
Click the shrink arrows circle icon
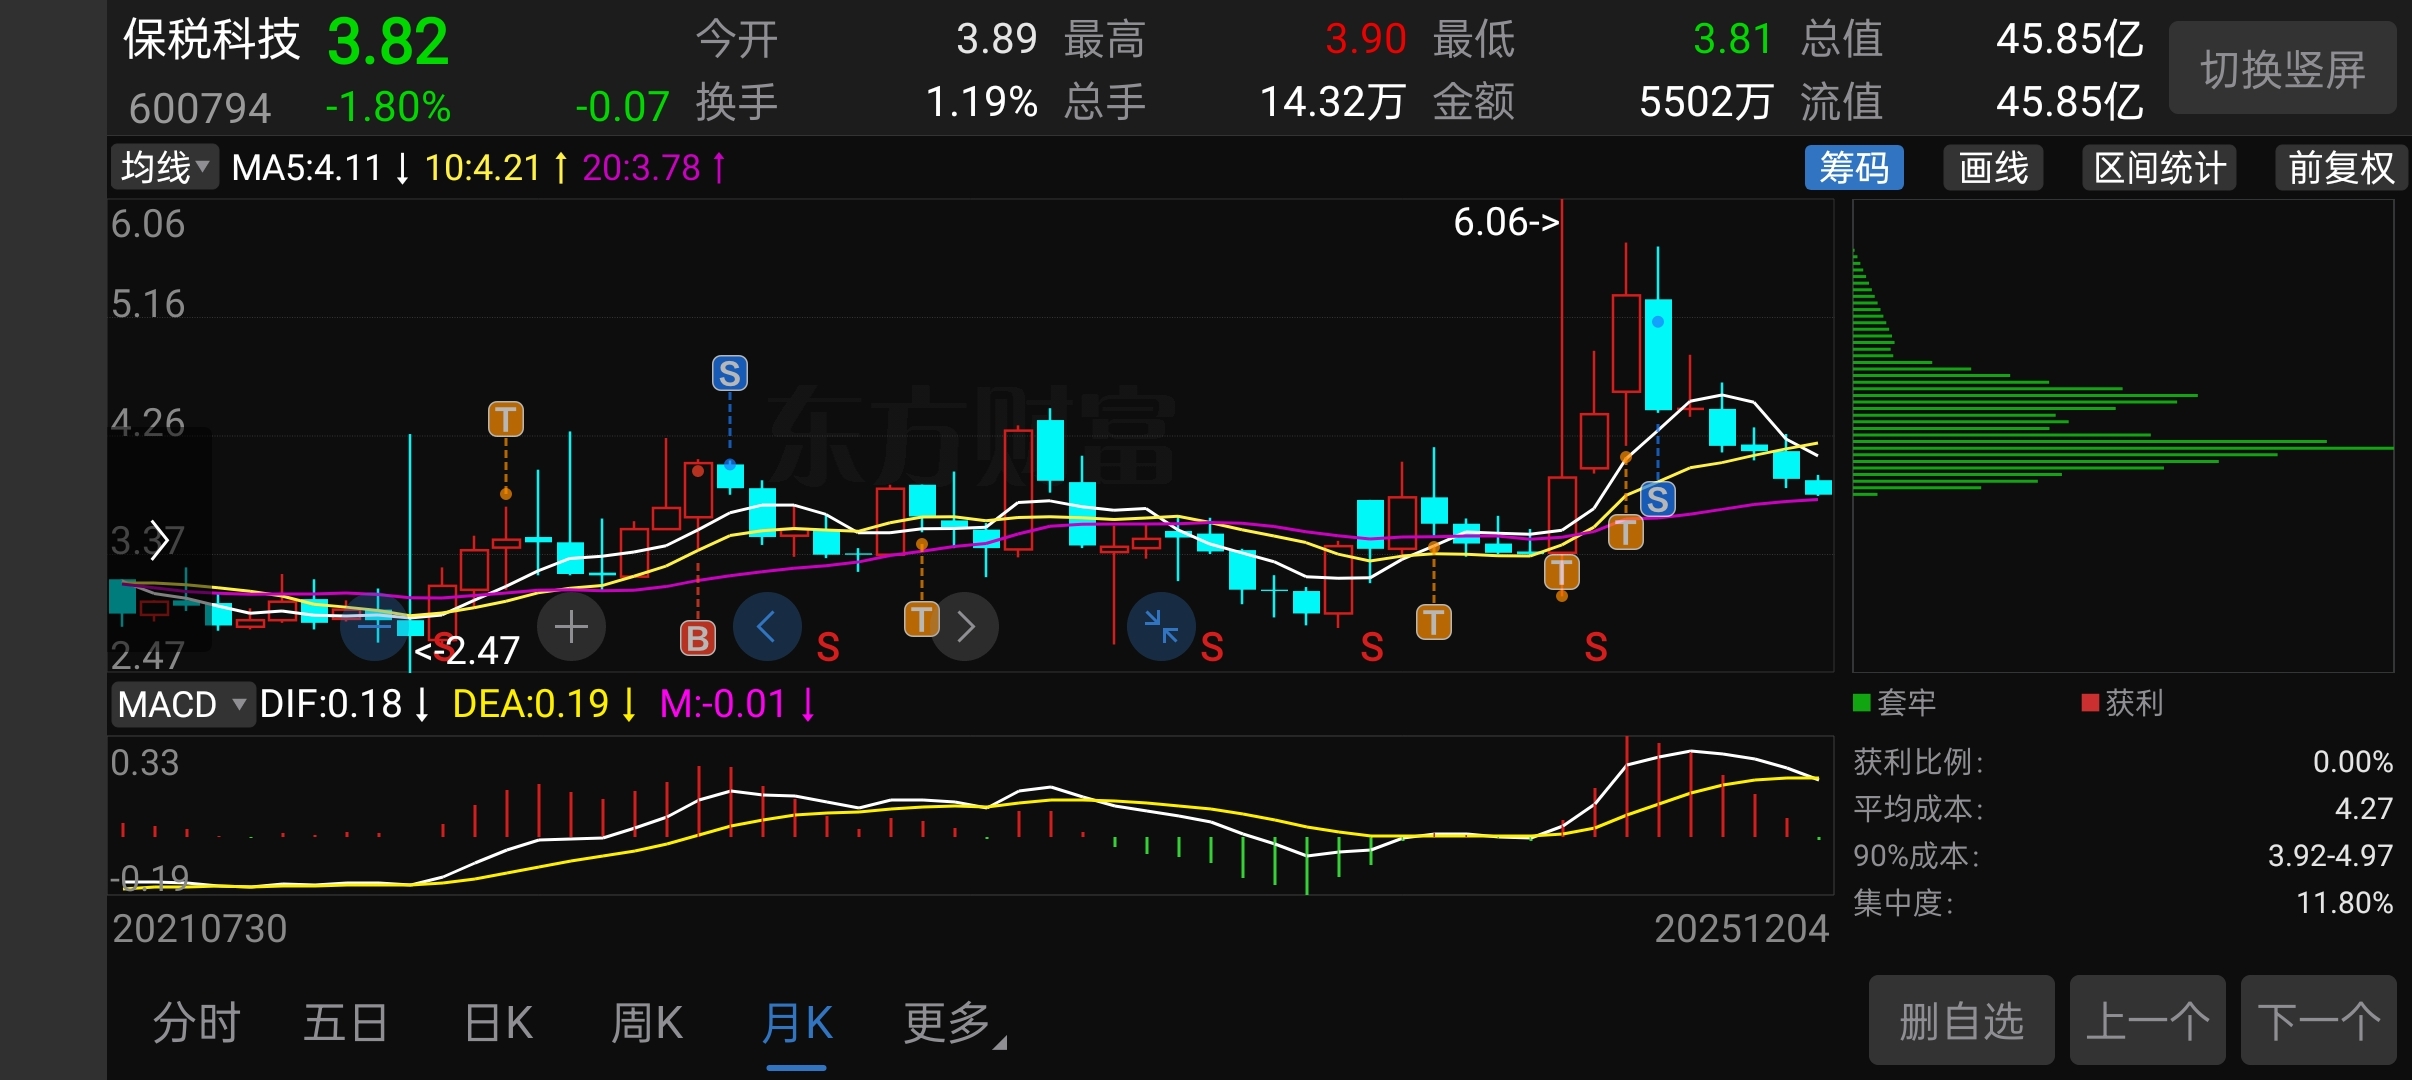click(1161, 627)
